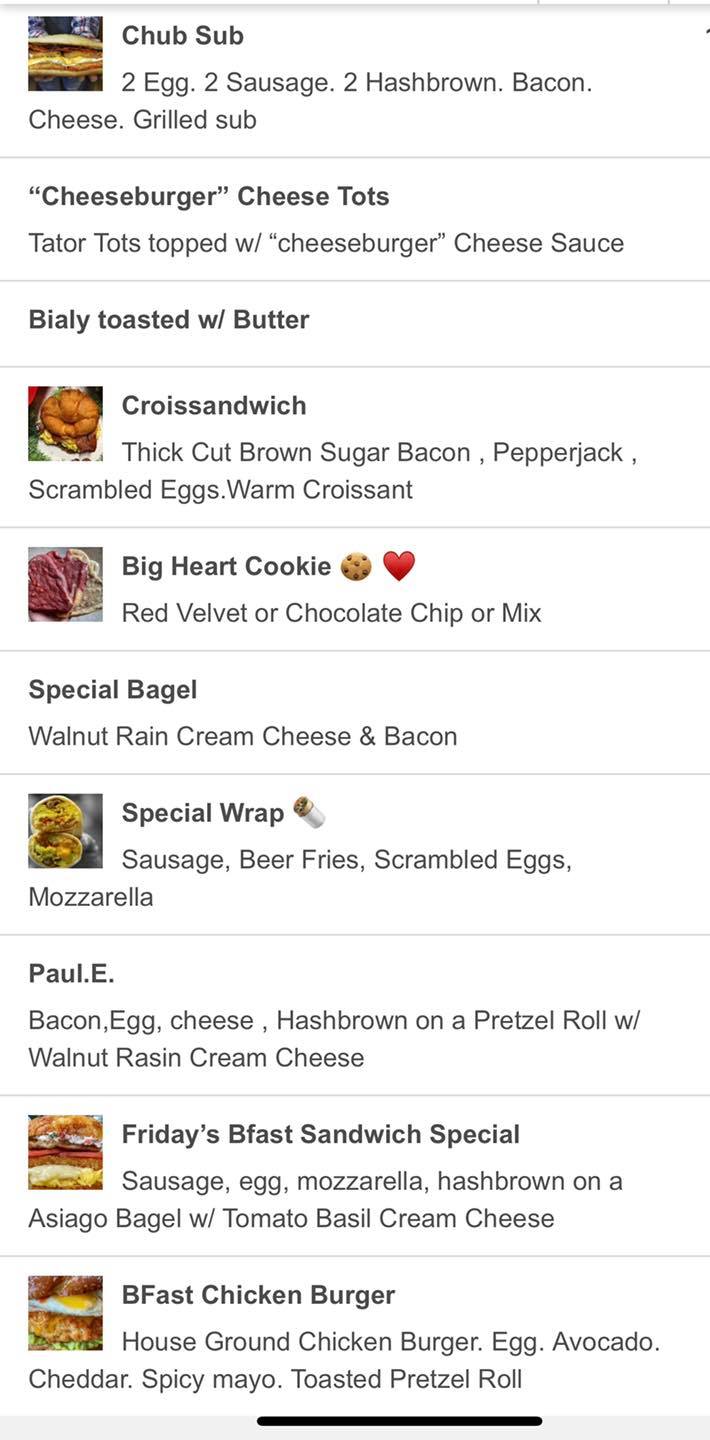Tap the Special Wrap ingredients description
The image size is (710, 1440).
[x=346, y=860]
